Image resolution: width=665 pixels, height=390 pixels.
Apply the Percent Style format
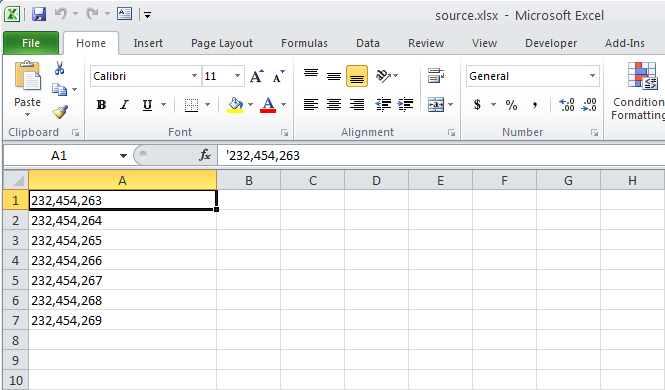pos(511,105)
